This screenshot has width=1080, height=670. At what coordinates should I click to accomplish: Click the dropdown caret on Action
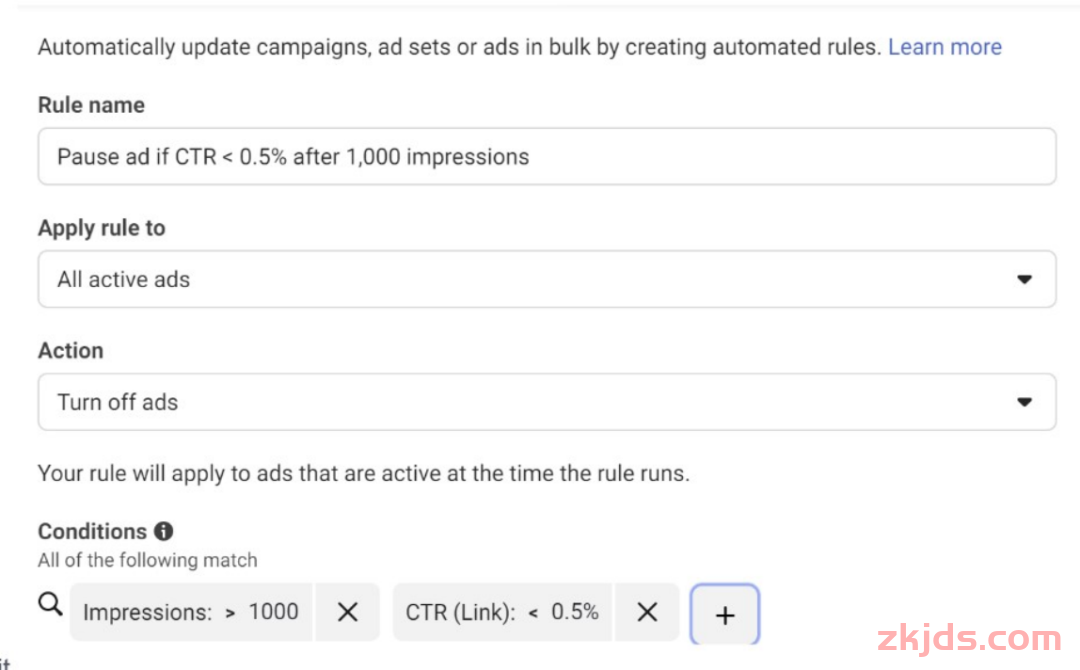[1026, 402]
